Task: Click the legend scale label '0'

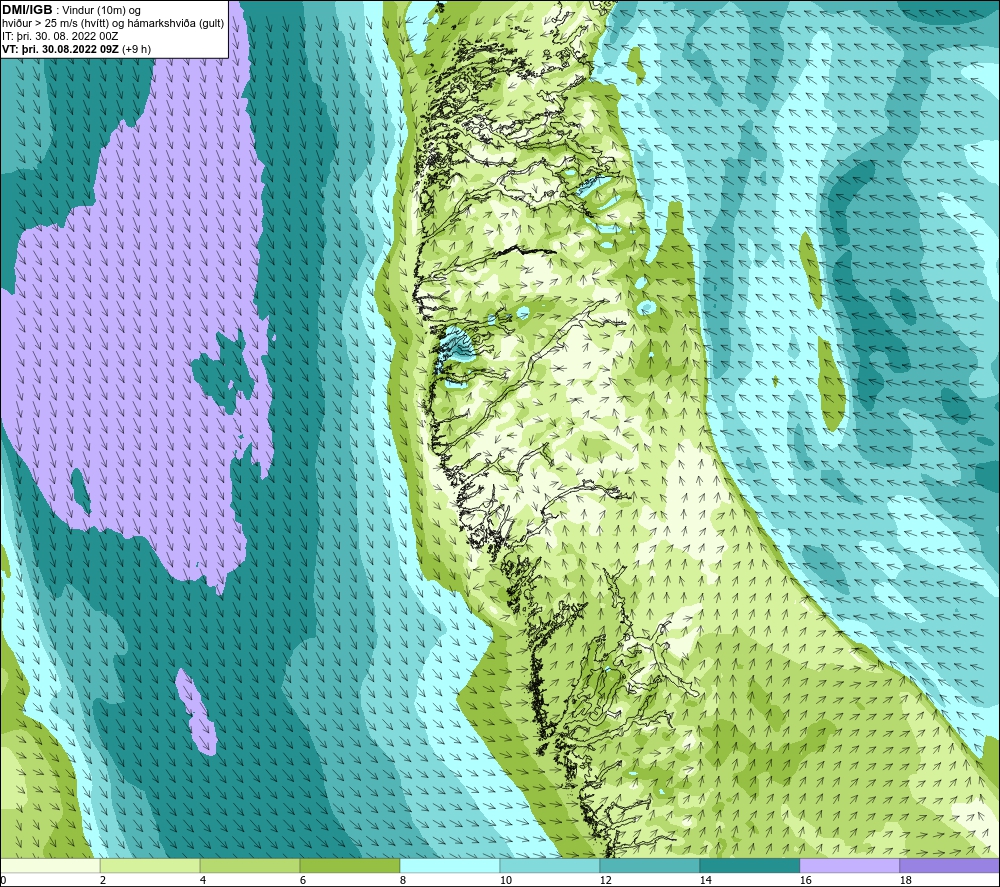Action: click(x=3, y=880)
